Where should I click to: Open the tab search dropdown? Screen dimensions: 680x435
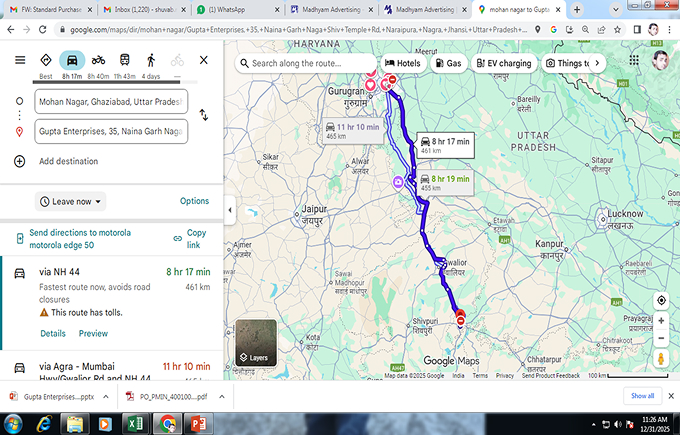pos(615,9)
